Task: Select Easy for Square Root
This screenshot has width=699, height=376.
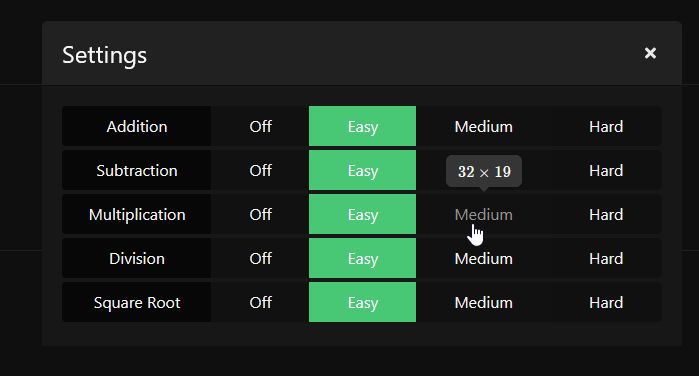Action: point(362,302)
